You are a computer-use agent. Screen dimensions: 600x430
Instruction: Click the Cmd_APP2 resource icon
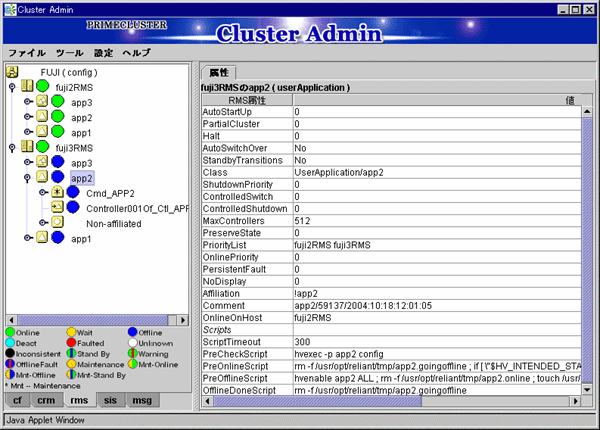pos(57,192)
